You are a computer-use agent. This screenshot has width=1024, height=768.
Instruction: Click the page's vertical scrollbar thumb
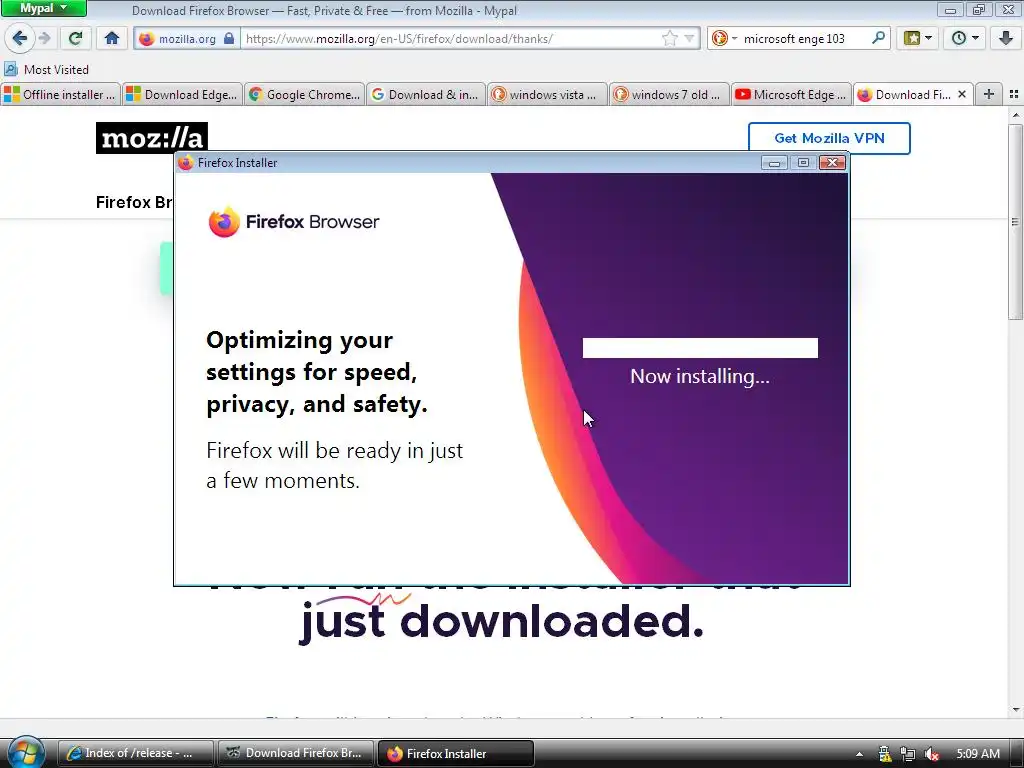(x=1016, y=222)
